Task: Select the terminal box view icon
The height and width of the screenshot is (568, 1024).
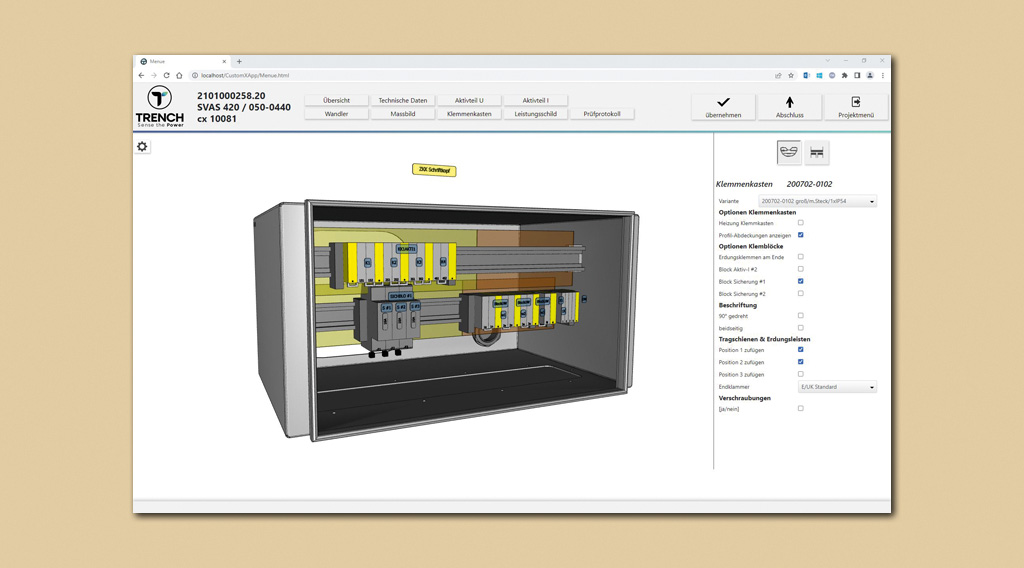Action: click(x=789, y=152)
